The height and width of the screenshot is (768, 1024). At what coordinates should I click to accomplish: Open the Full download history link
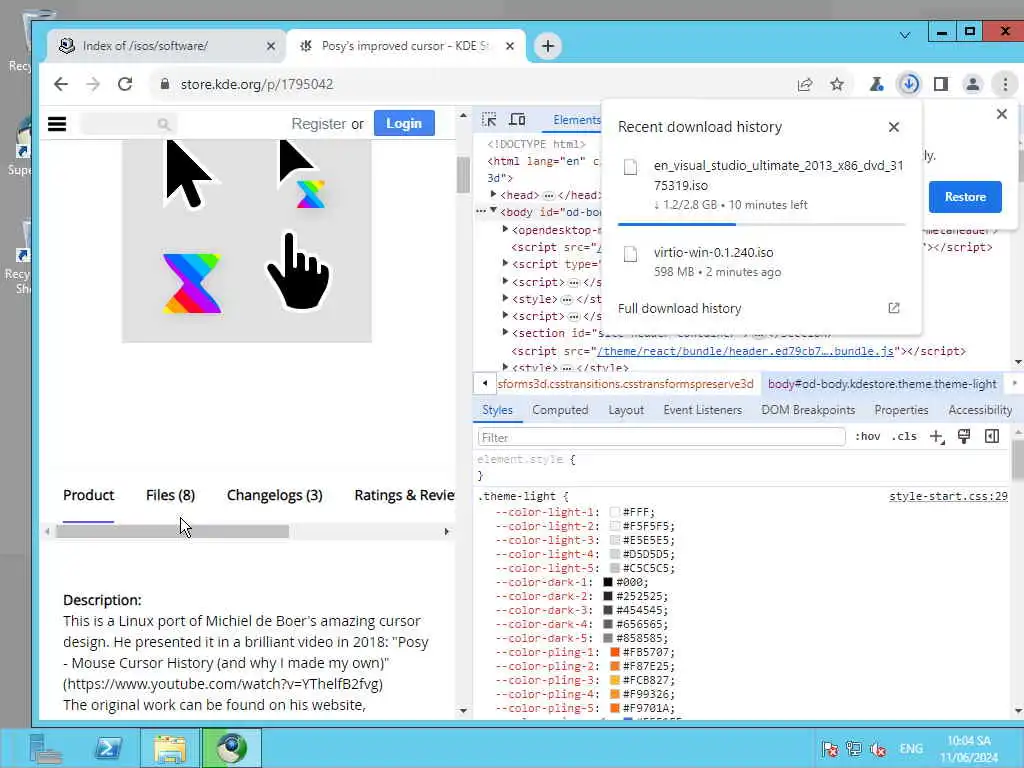pos(680,308)
